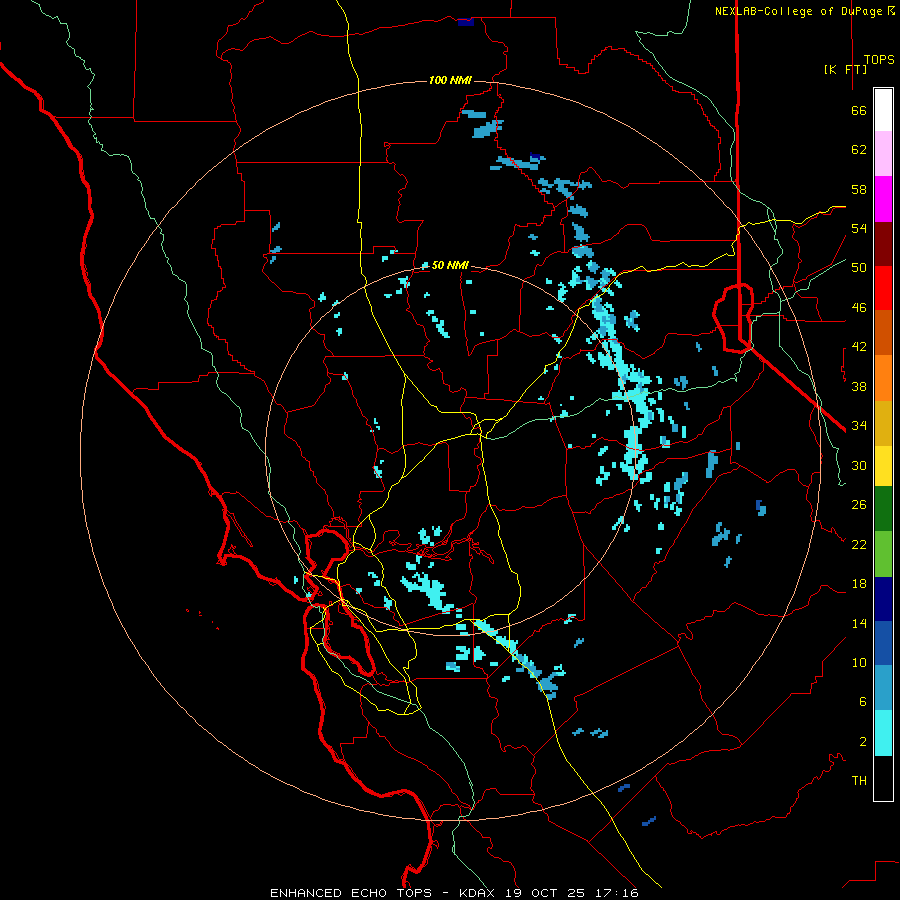The image size is (900, 900).
Task: Click the medium blue 18 kft legend swatch
Action: (883, 643)
